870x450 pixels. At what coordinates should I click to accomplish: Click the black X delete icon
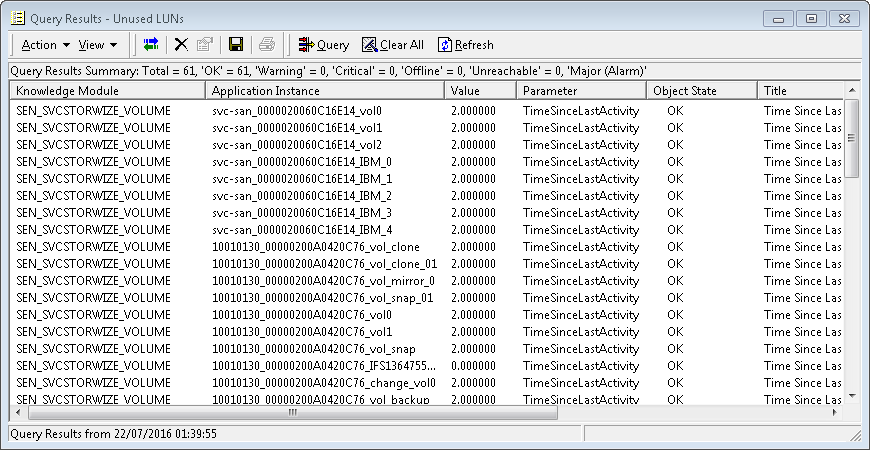pos(181,45)
